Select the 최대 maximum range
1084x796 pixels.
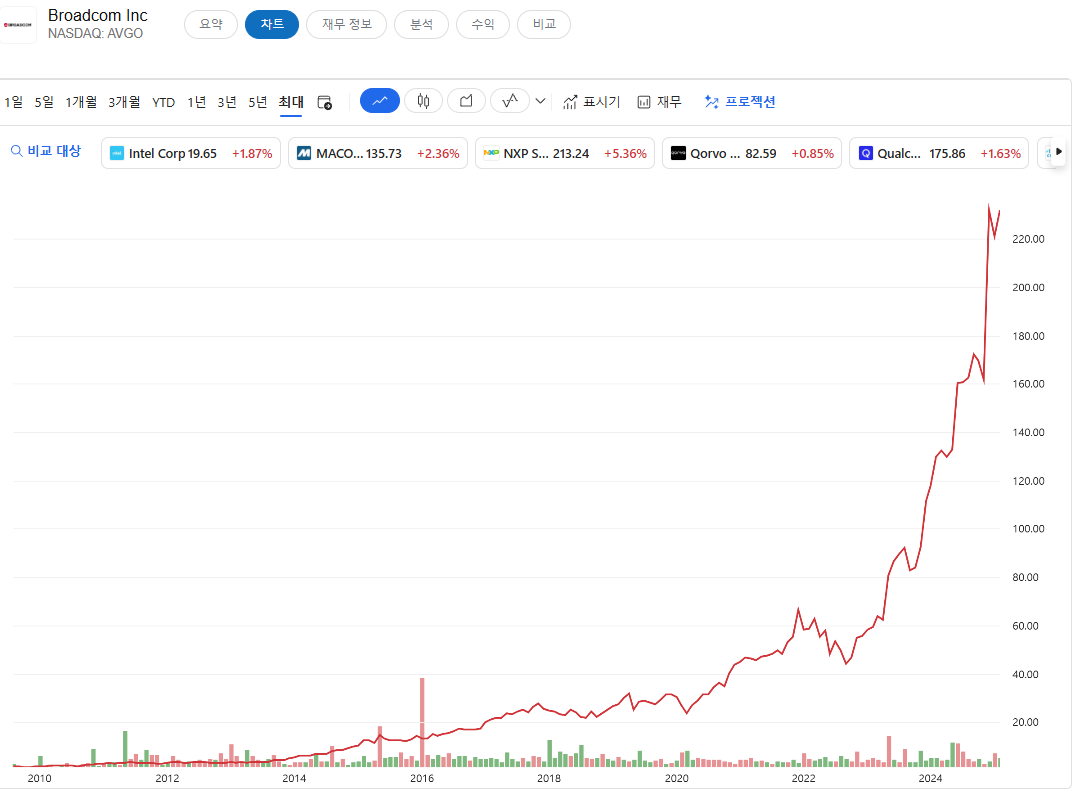pos(291,102)
